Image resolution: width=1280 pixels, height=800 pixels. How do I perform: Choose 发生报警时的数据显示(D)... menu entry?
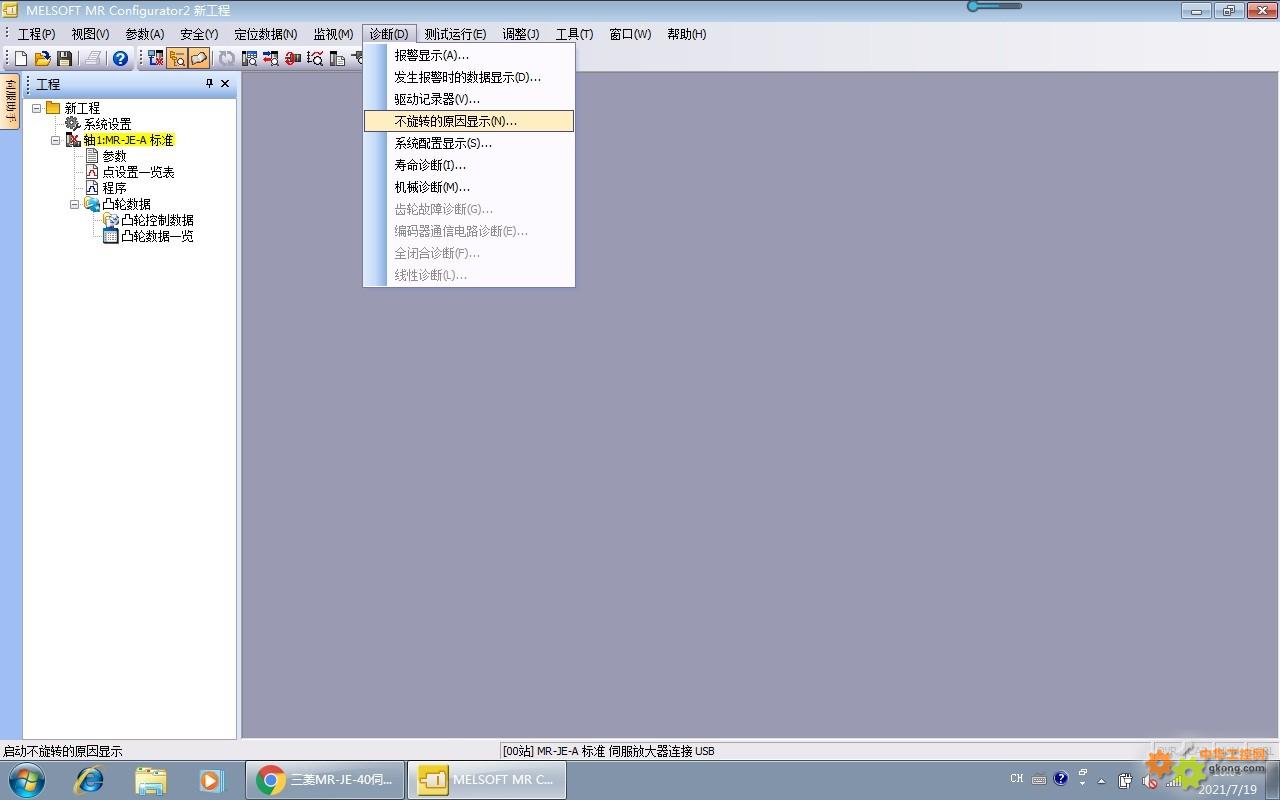pyautogui.click(x=469, y=77)
